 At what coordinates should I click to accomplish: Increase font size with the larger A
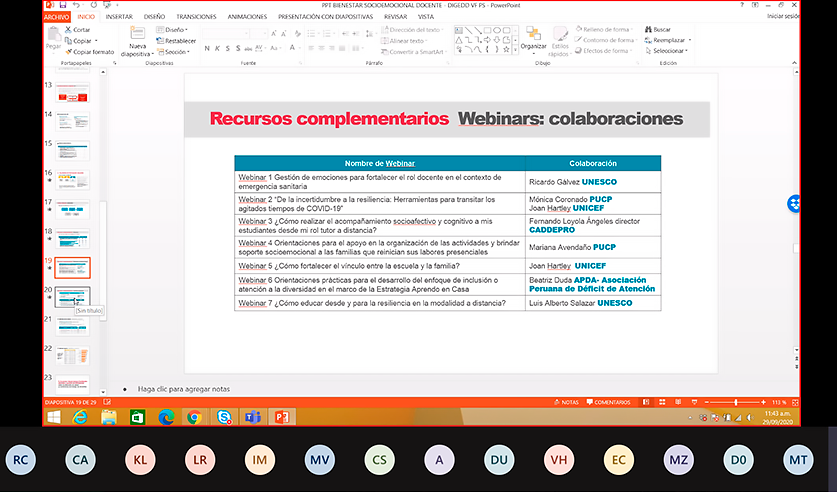(x=274, y=33)
